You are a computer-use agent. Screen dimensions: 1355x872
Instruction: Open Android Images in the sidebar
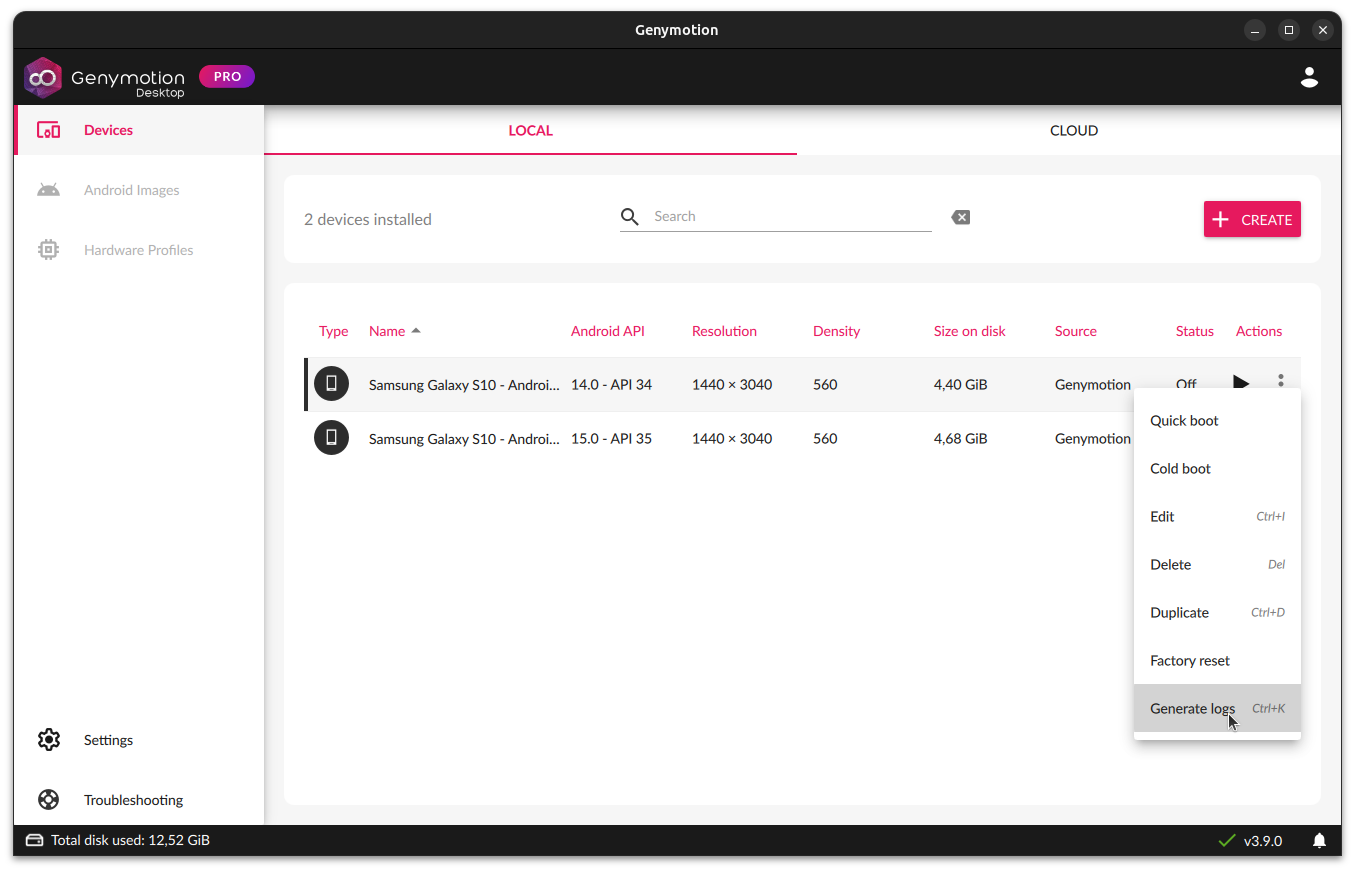[x=140, y=190]
